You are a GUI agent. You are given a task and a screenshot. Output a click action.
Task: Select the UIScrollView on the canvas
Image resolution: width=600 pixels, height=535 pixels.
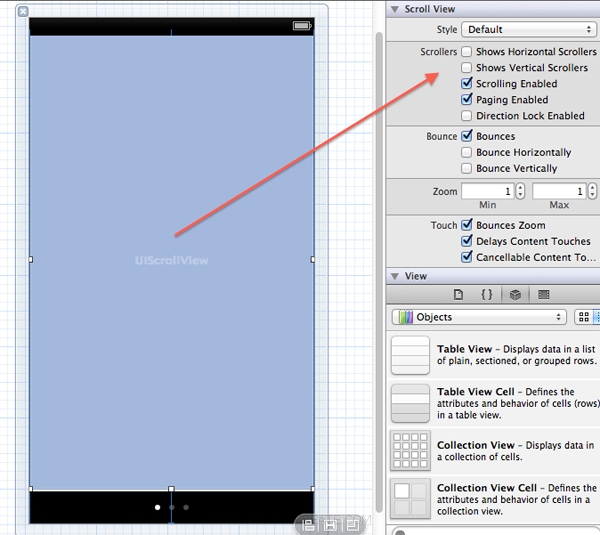coord(172,261)
